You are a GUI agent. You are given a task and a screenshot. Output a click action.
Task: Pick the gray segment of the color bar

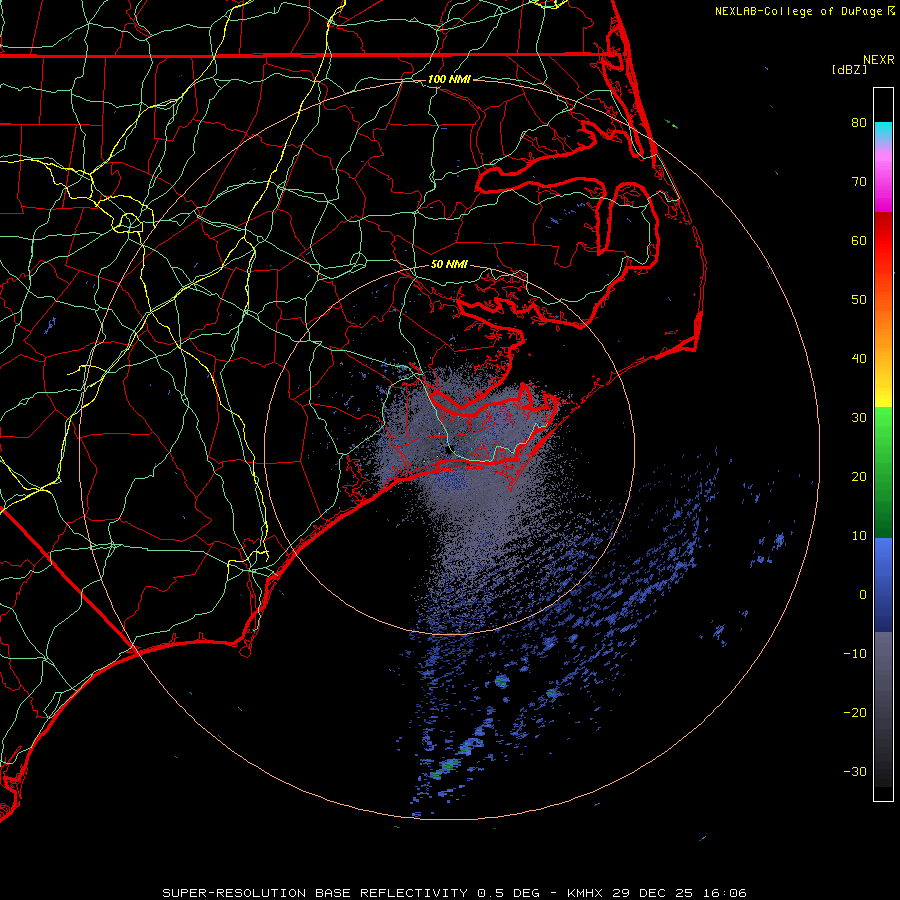(883, 709)
